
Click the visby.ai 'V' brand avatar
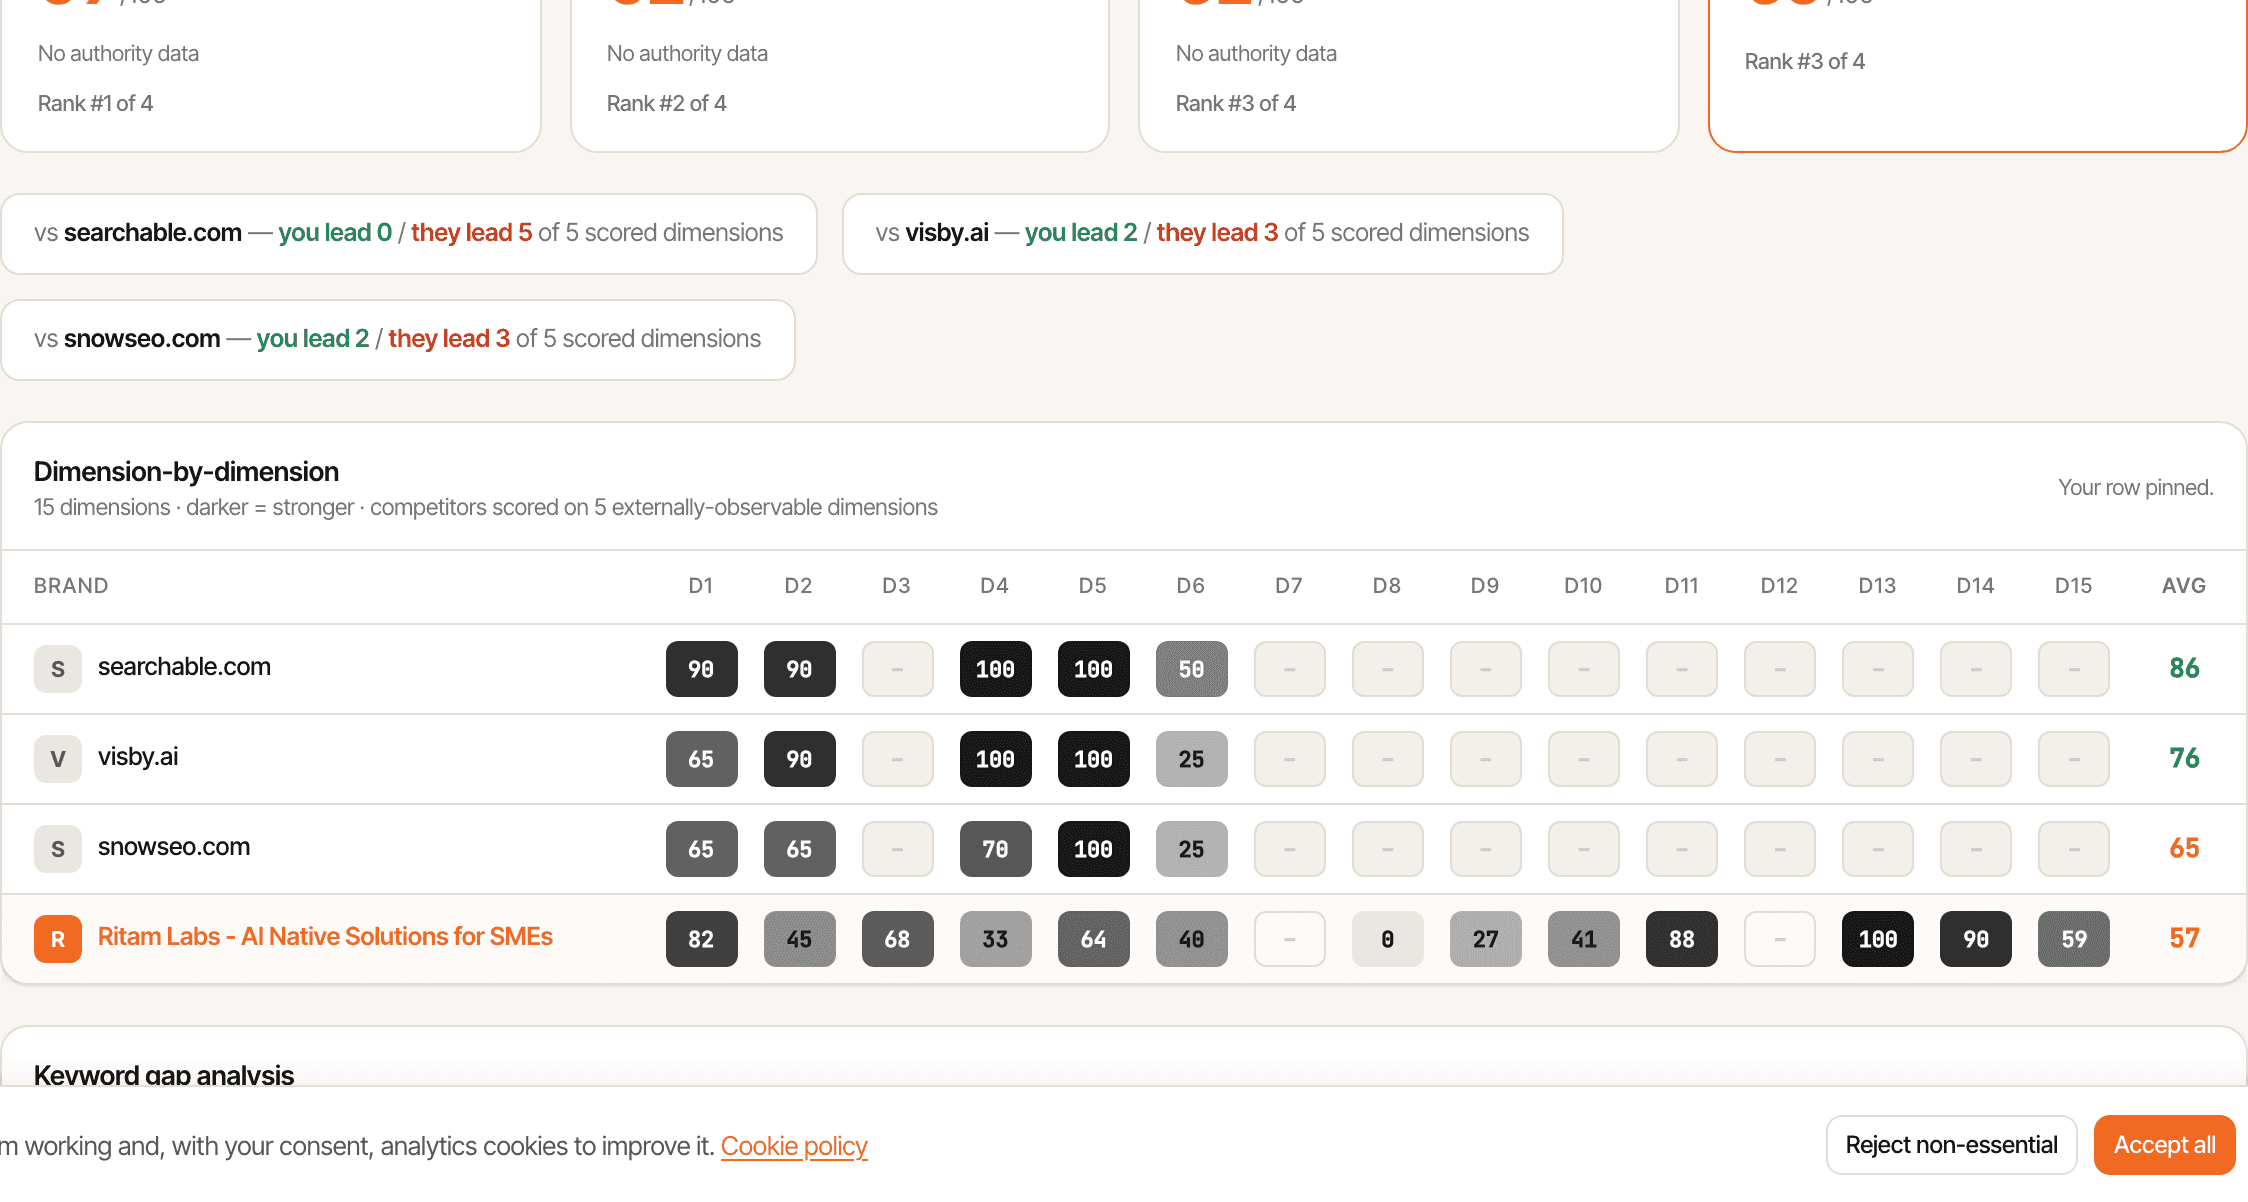tap(58, 759)
